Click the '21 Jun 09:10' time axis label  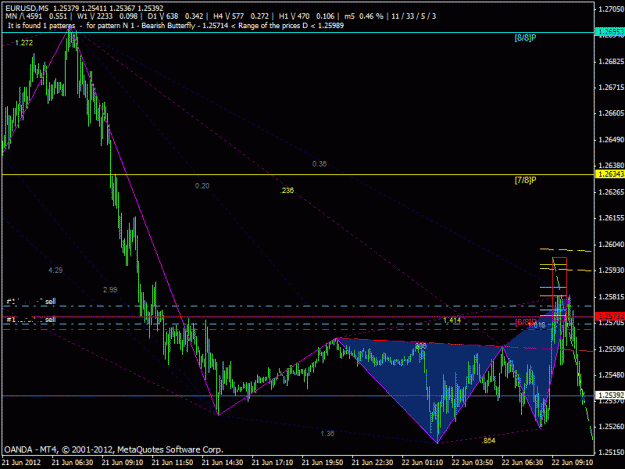(x=122, y=463)
